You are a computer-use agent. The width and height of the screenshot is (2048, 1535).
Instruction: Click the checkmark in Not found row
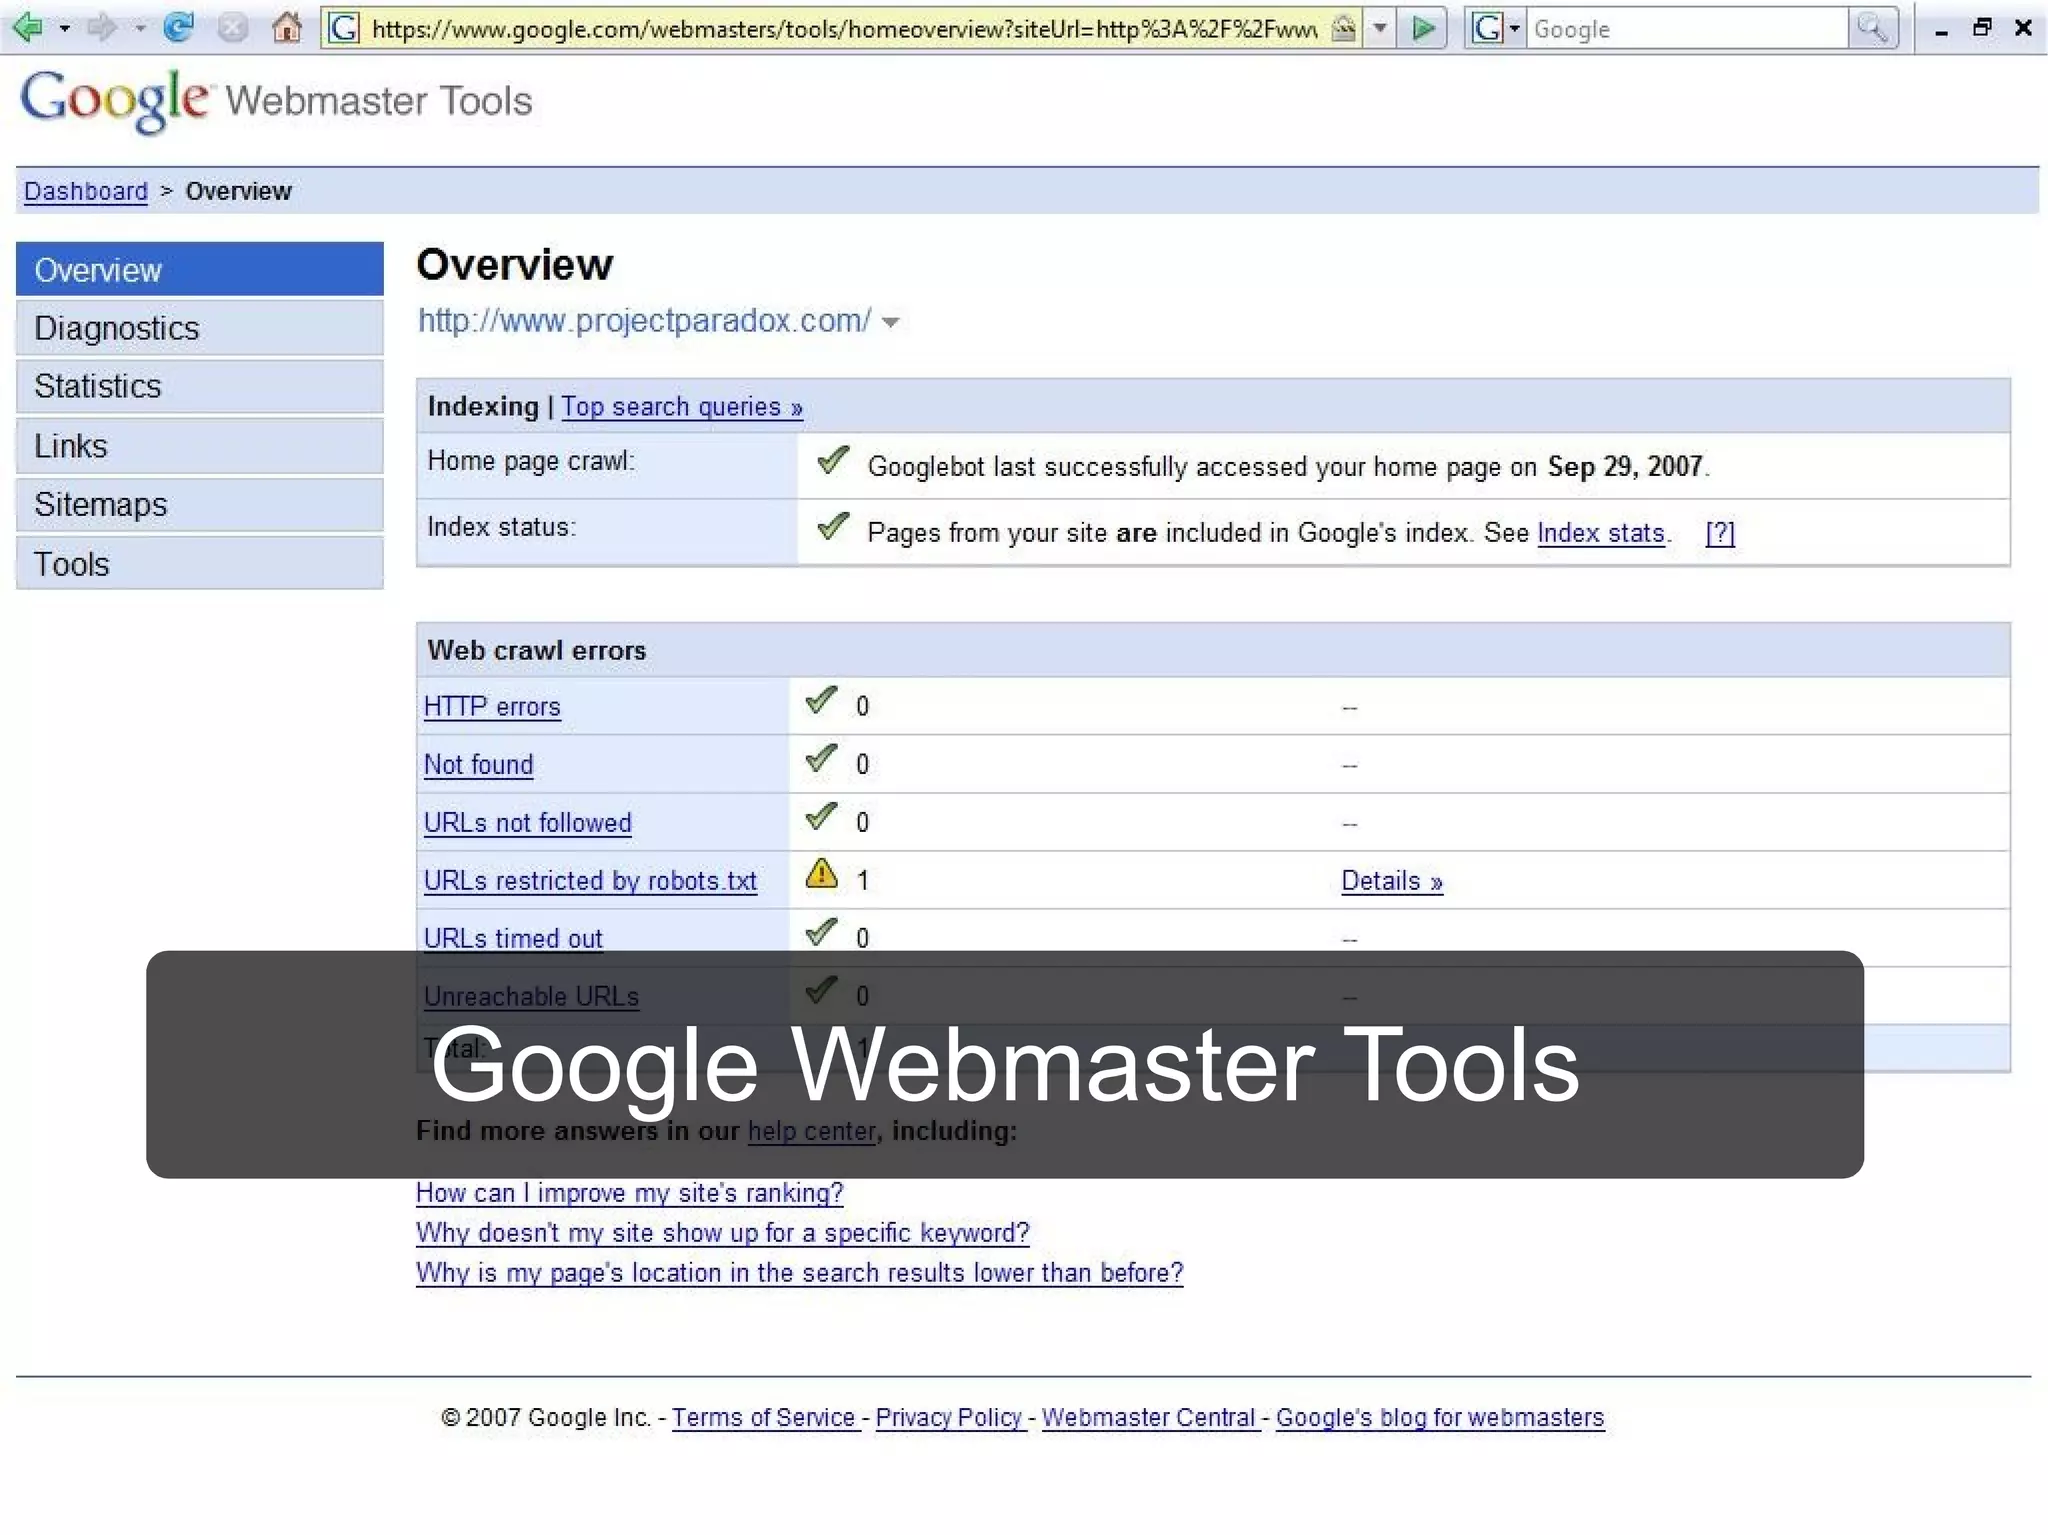click(x=822, y=759)
